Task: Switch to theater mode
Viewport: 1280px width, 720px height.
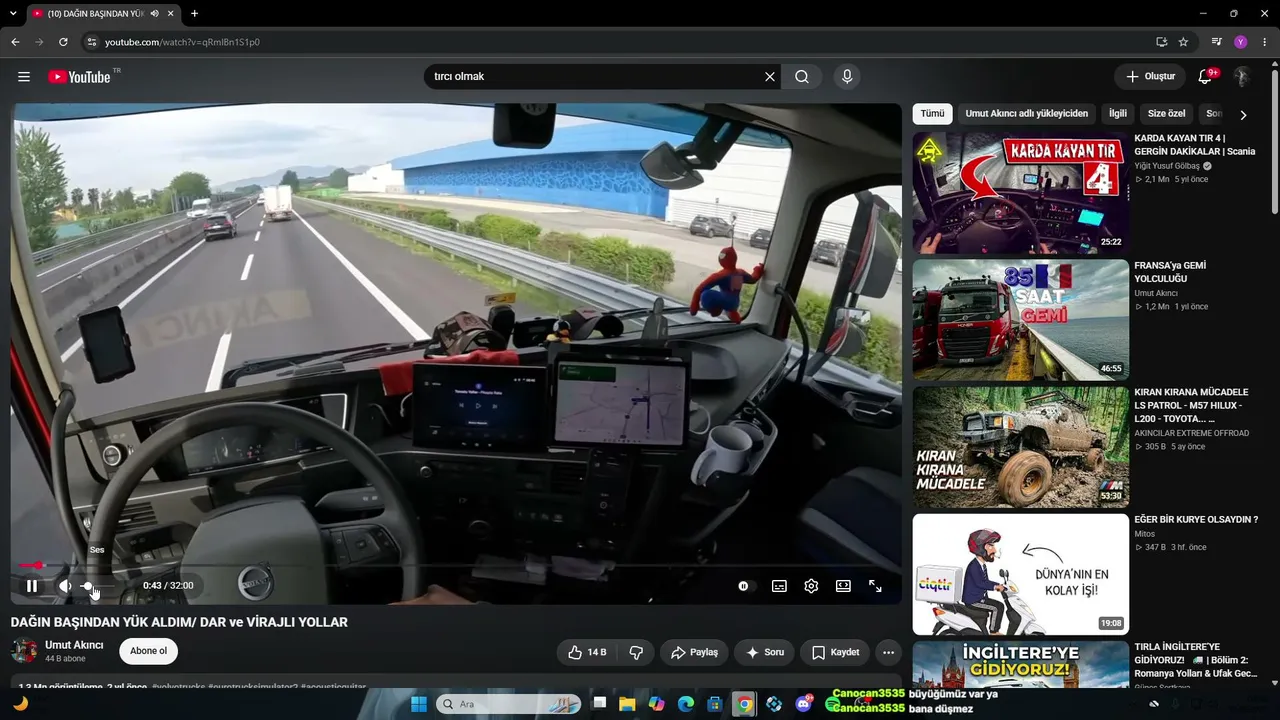Action: (843, 586)
